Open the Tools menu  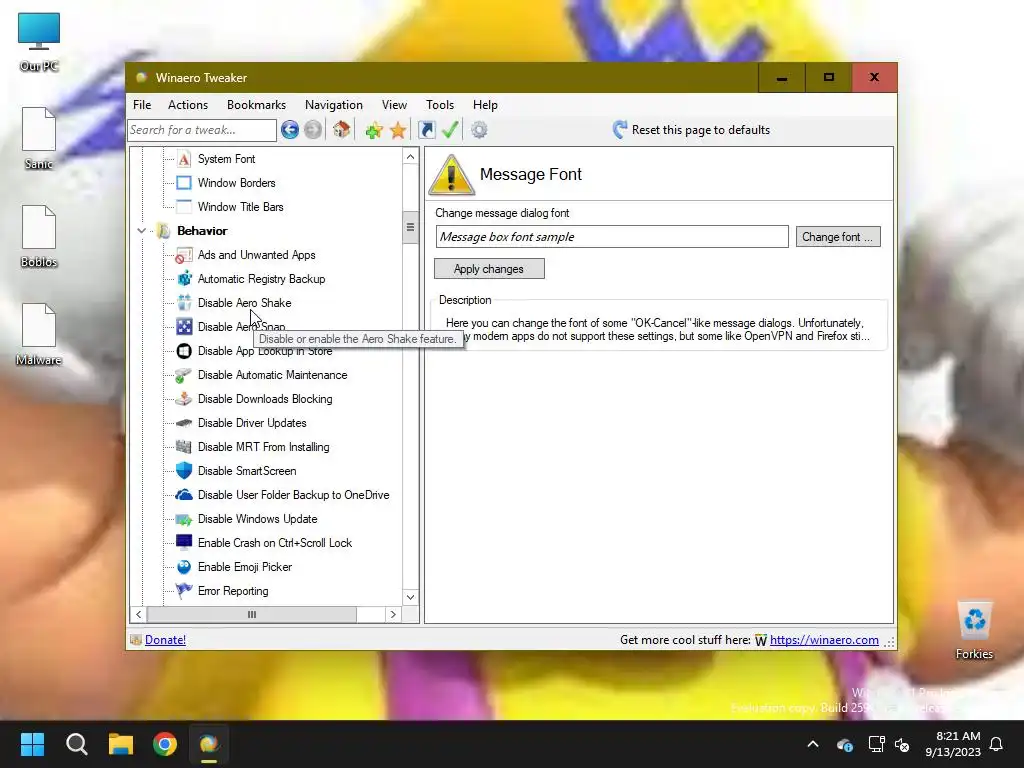pos(440,104)
